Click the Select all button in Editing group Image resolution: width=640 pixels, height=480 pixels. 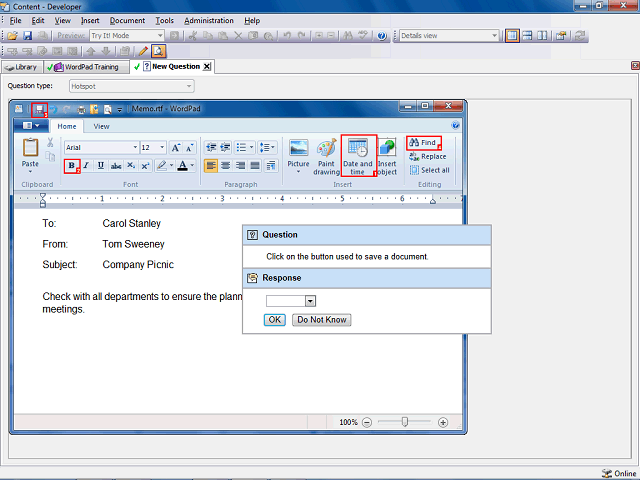point(429,170)
